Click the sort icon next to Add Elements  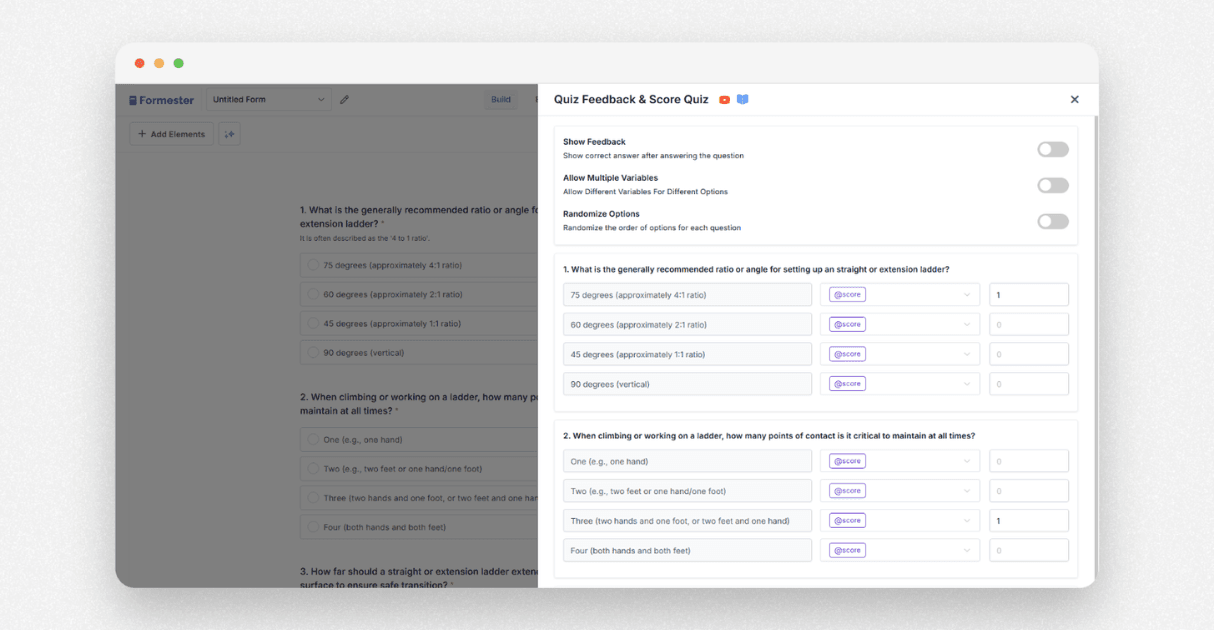[x=230, y=133]
